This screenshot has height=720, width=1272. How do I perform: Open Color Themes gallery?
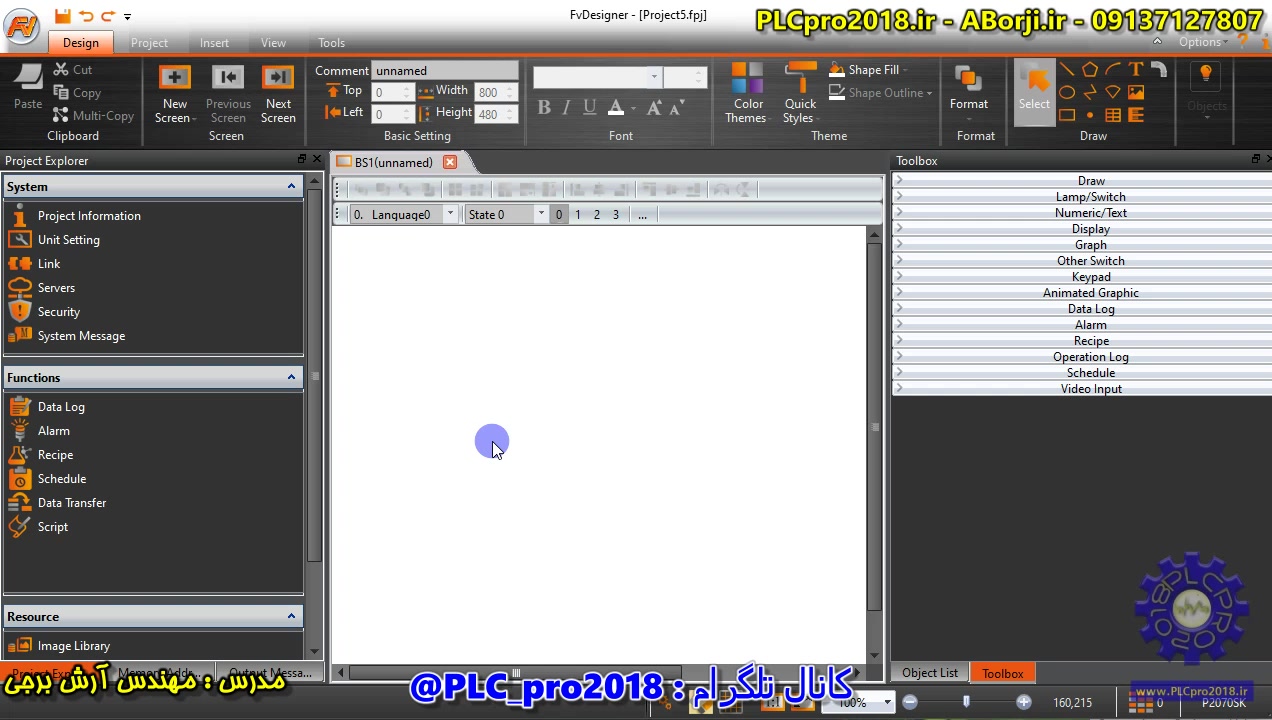tap(746, 94)
